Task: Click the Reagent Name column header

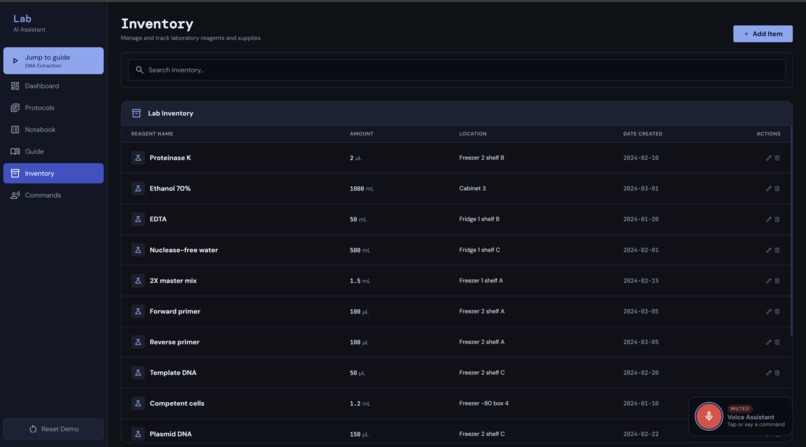Action: point(152,134)
